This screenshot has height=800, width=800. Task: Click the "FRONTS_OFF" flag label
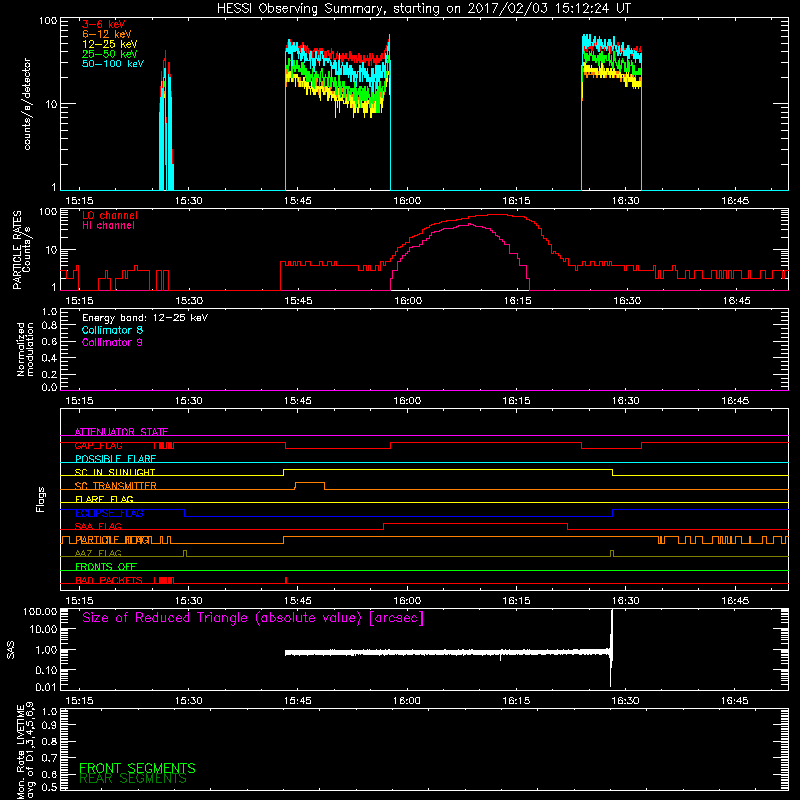(106, 567)
